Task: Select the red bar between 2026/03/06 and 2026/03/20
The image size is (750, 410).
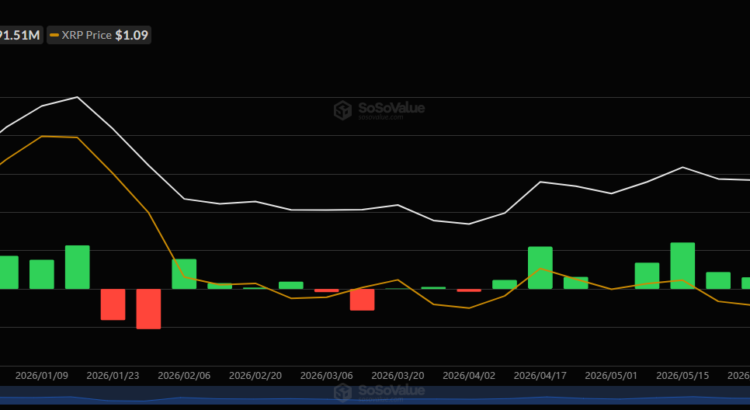Action: click(362, 299)
